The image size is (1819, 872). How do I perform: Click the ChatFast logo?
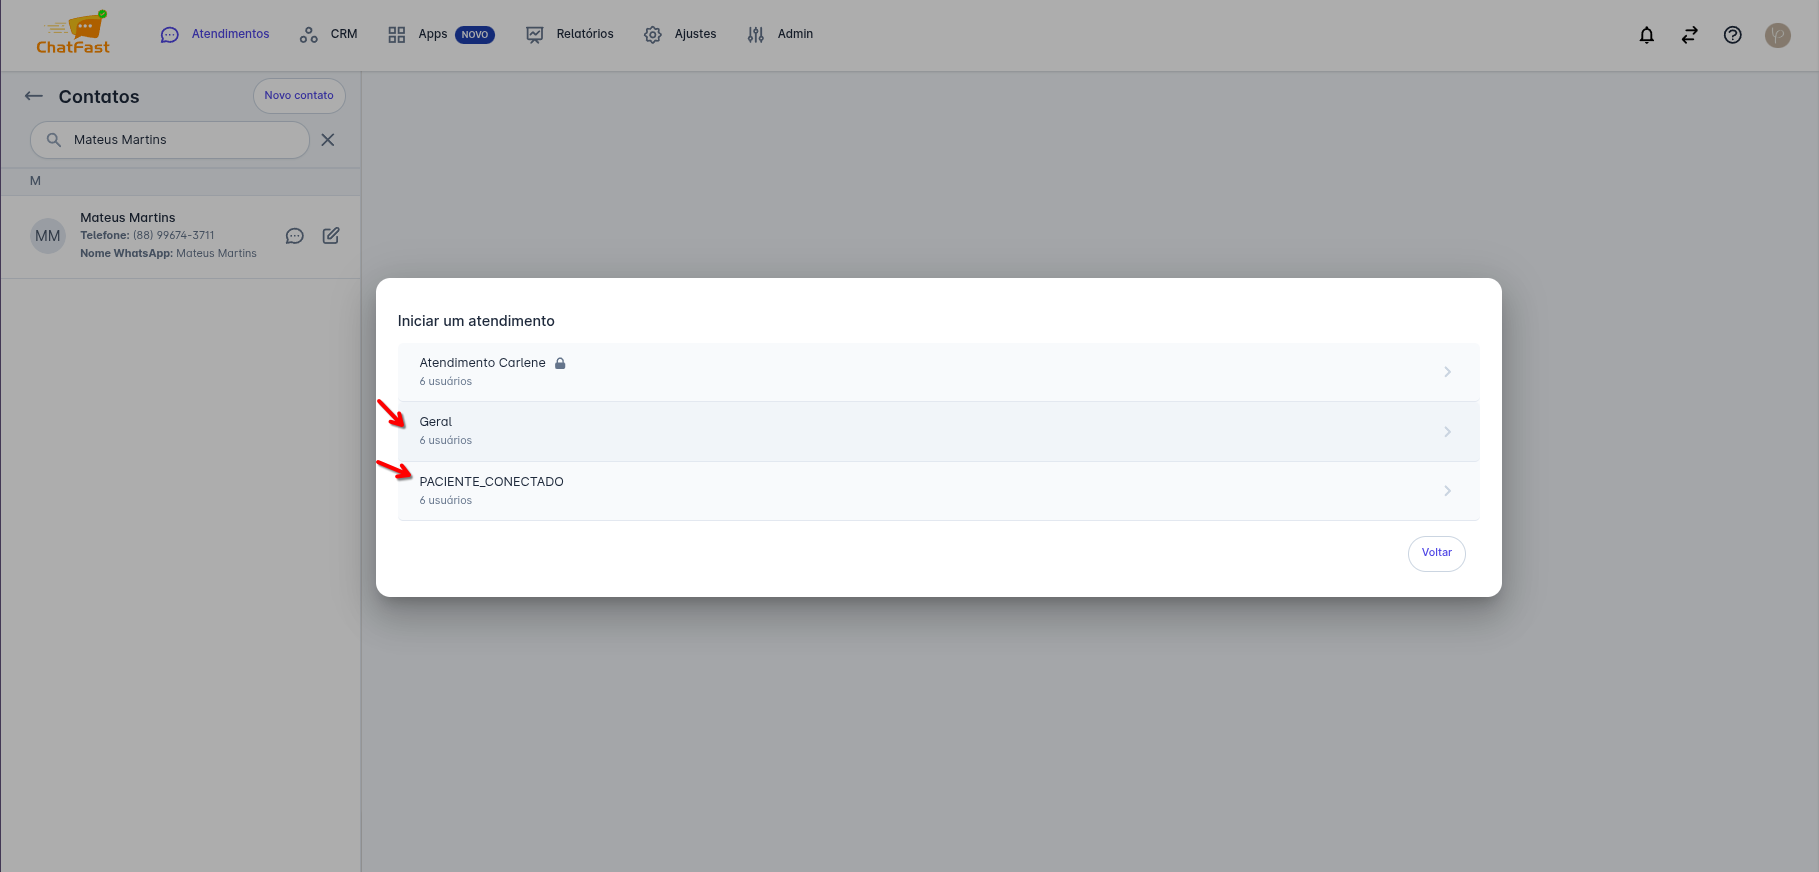(x=73, y=34)
